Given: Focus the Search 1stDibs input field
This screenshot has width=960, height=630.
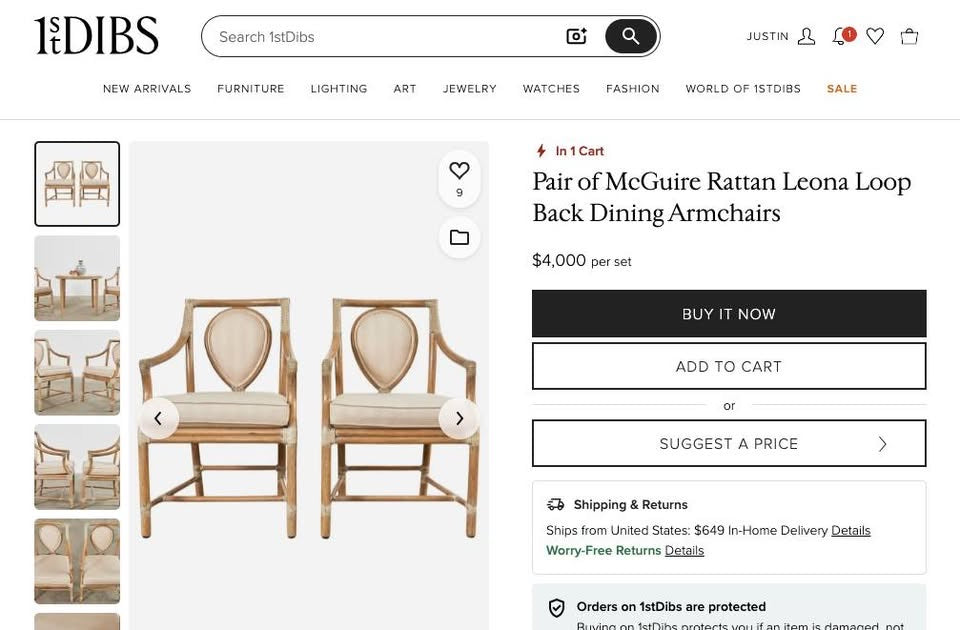Looking at the screenshot, I should pyautogui.click(x=386, y=37).
